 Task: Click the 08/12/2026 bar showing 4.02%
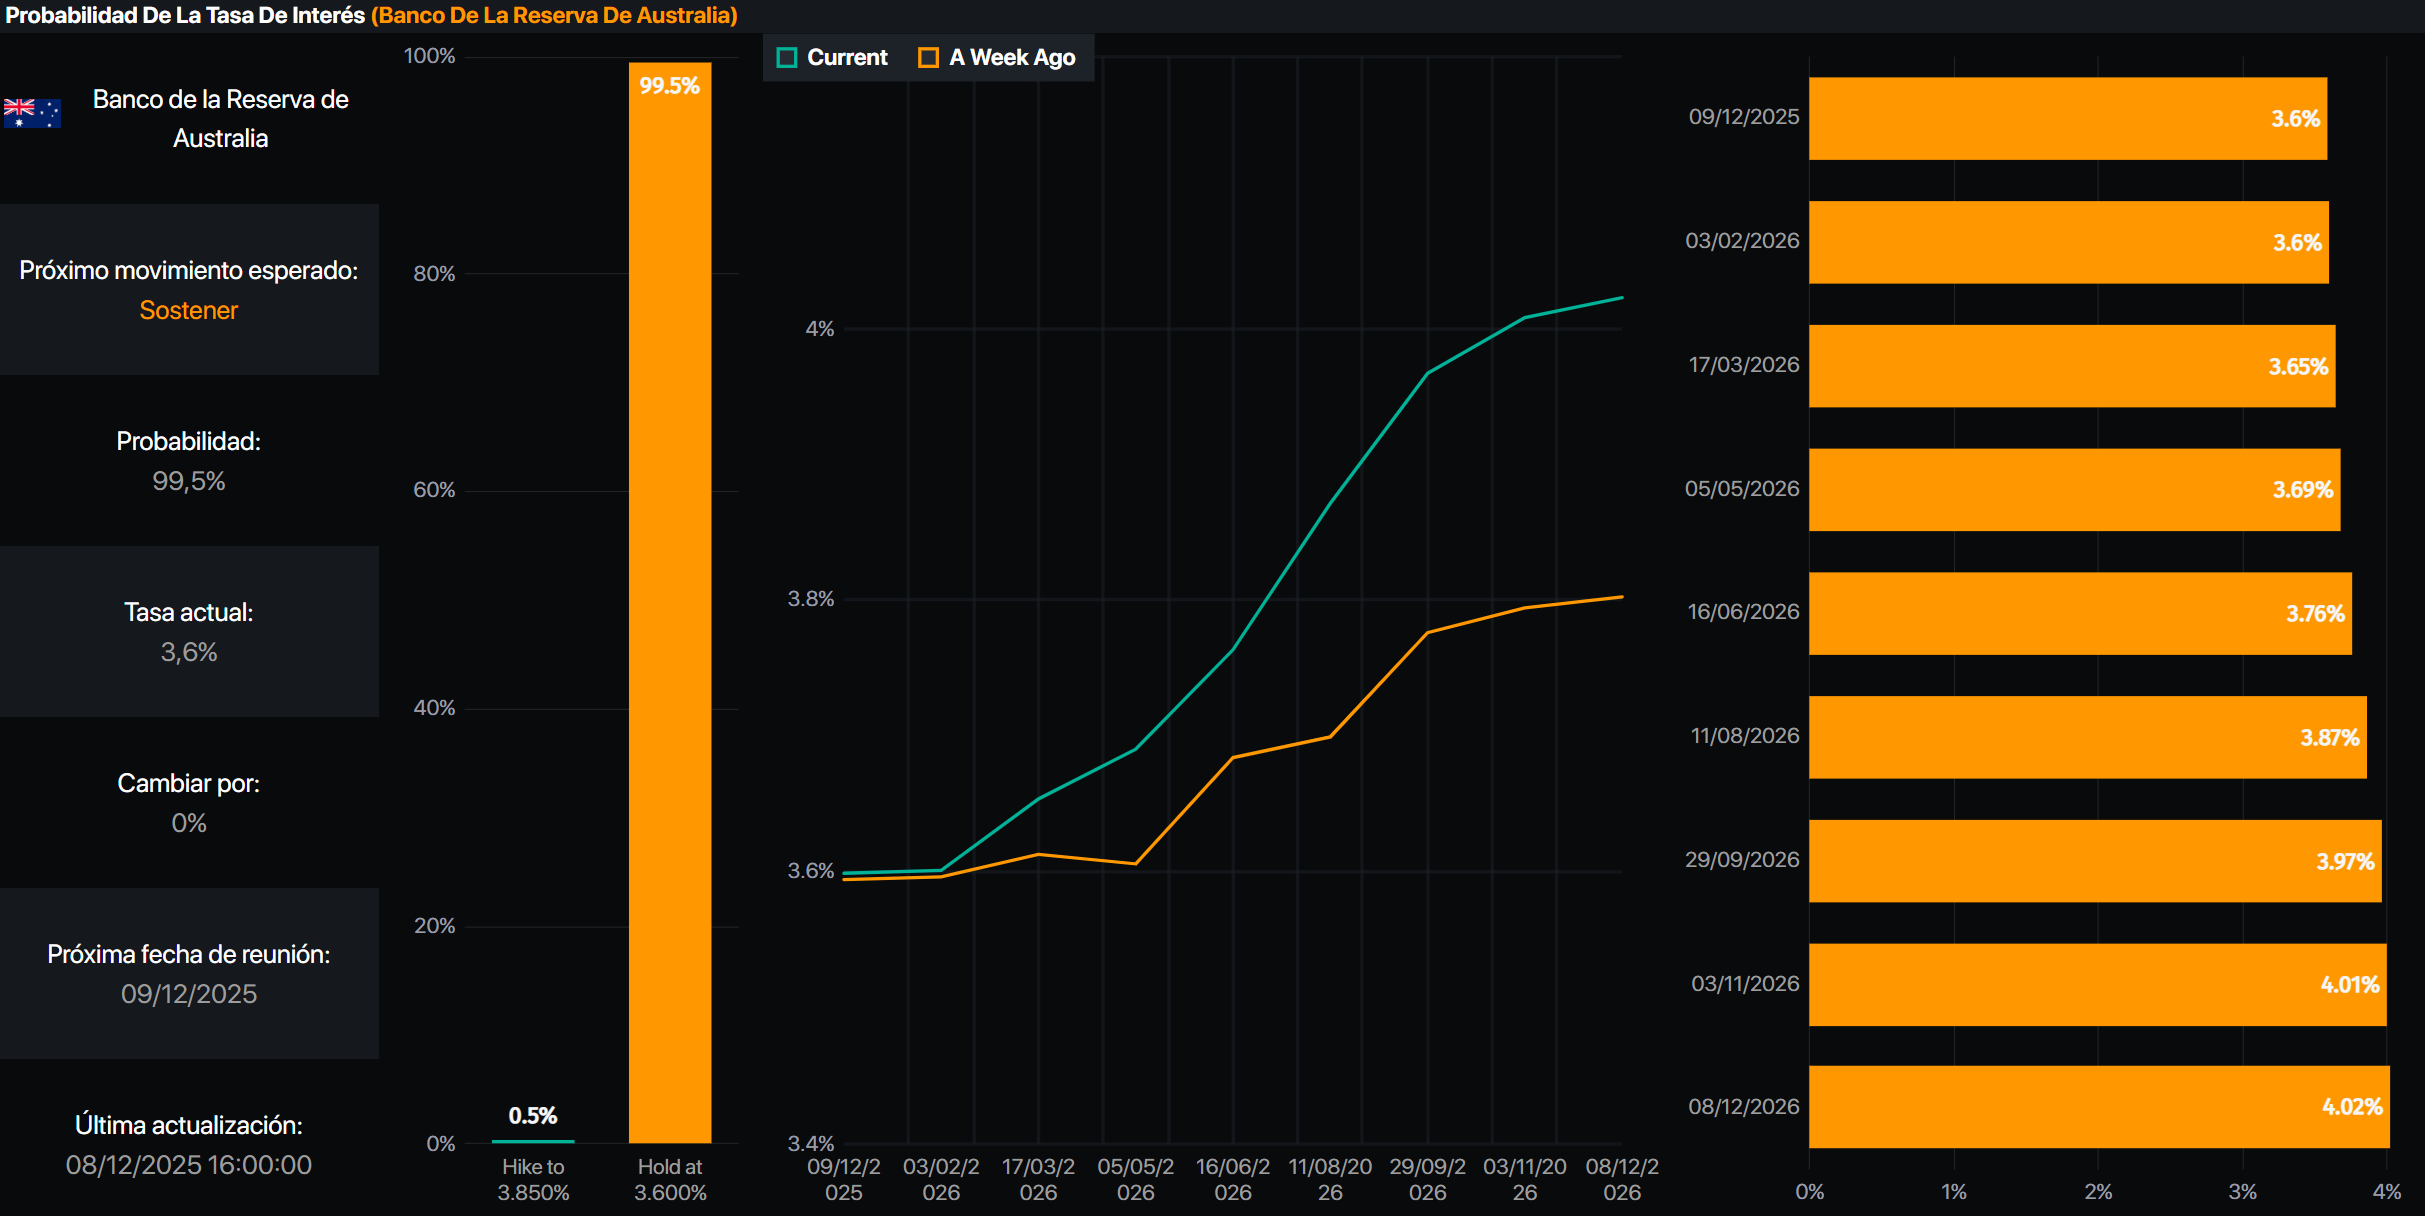click(x=2098, y=1107)
